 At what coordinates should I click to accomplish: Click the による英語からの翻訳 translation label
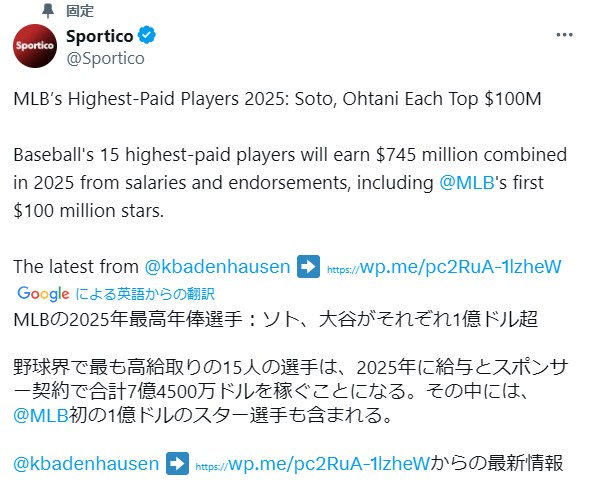145,294
